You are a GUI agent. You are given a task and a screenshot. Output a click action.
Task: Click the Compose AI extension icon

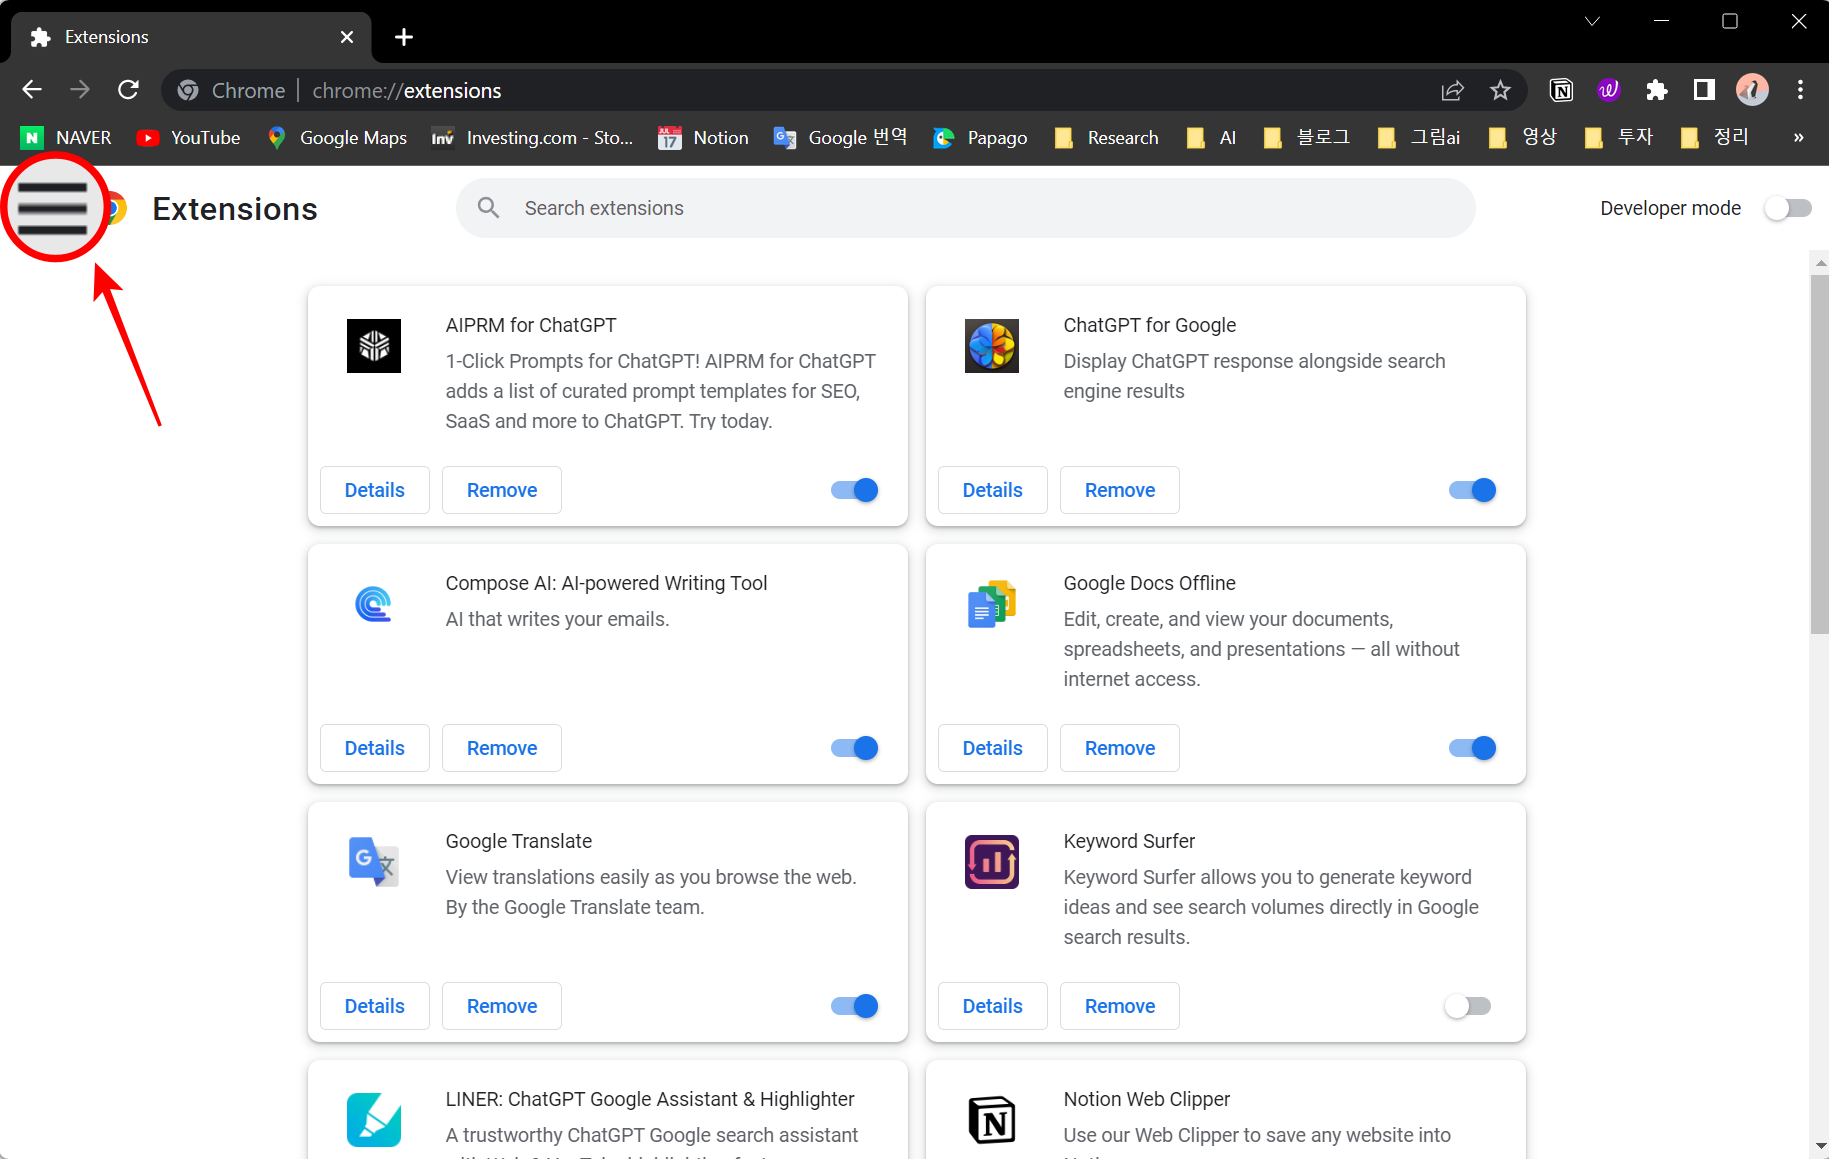pyautogui.click(x=374, y=604)
